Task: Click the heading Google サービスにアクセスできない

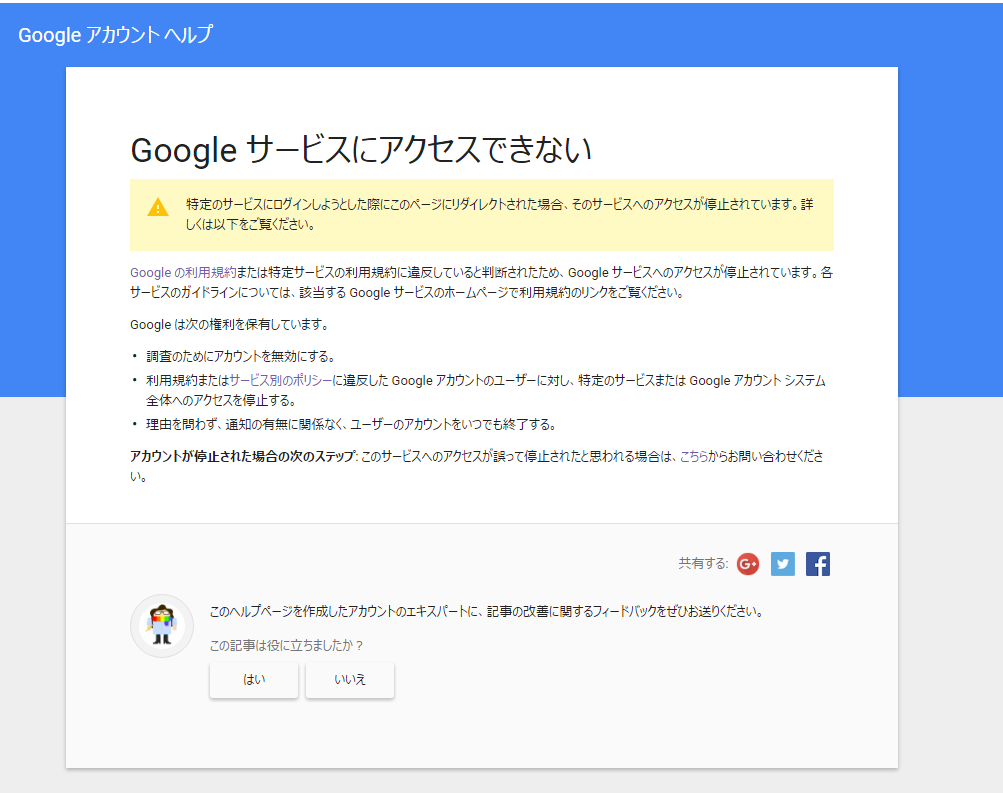Action: 361,150
